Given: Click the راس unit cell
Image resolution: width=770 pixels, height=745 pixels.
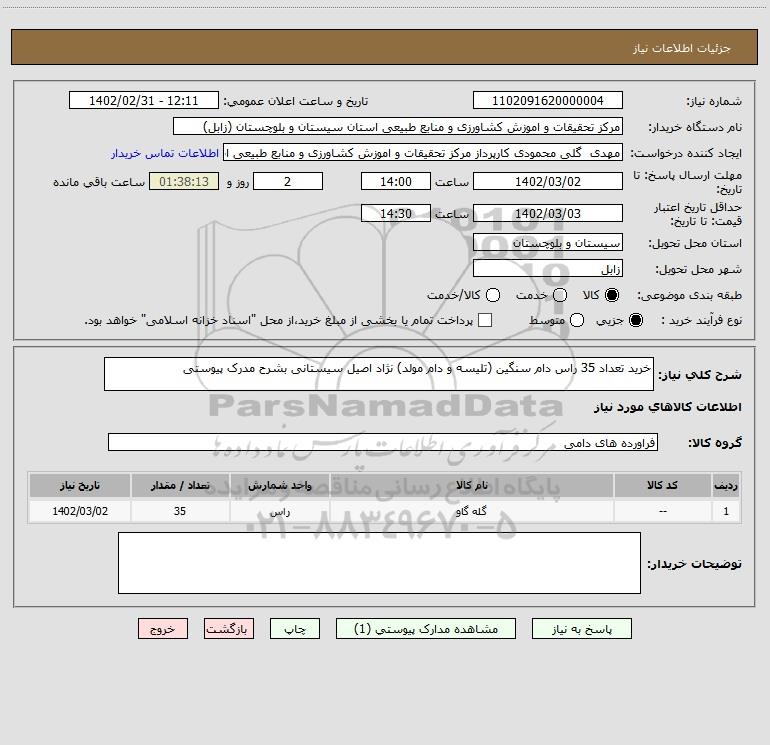Looking at the screenshot, I should 279,511.
